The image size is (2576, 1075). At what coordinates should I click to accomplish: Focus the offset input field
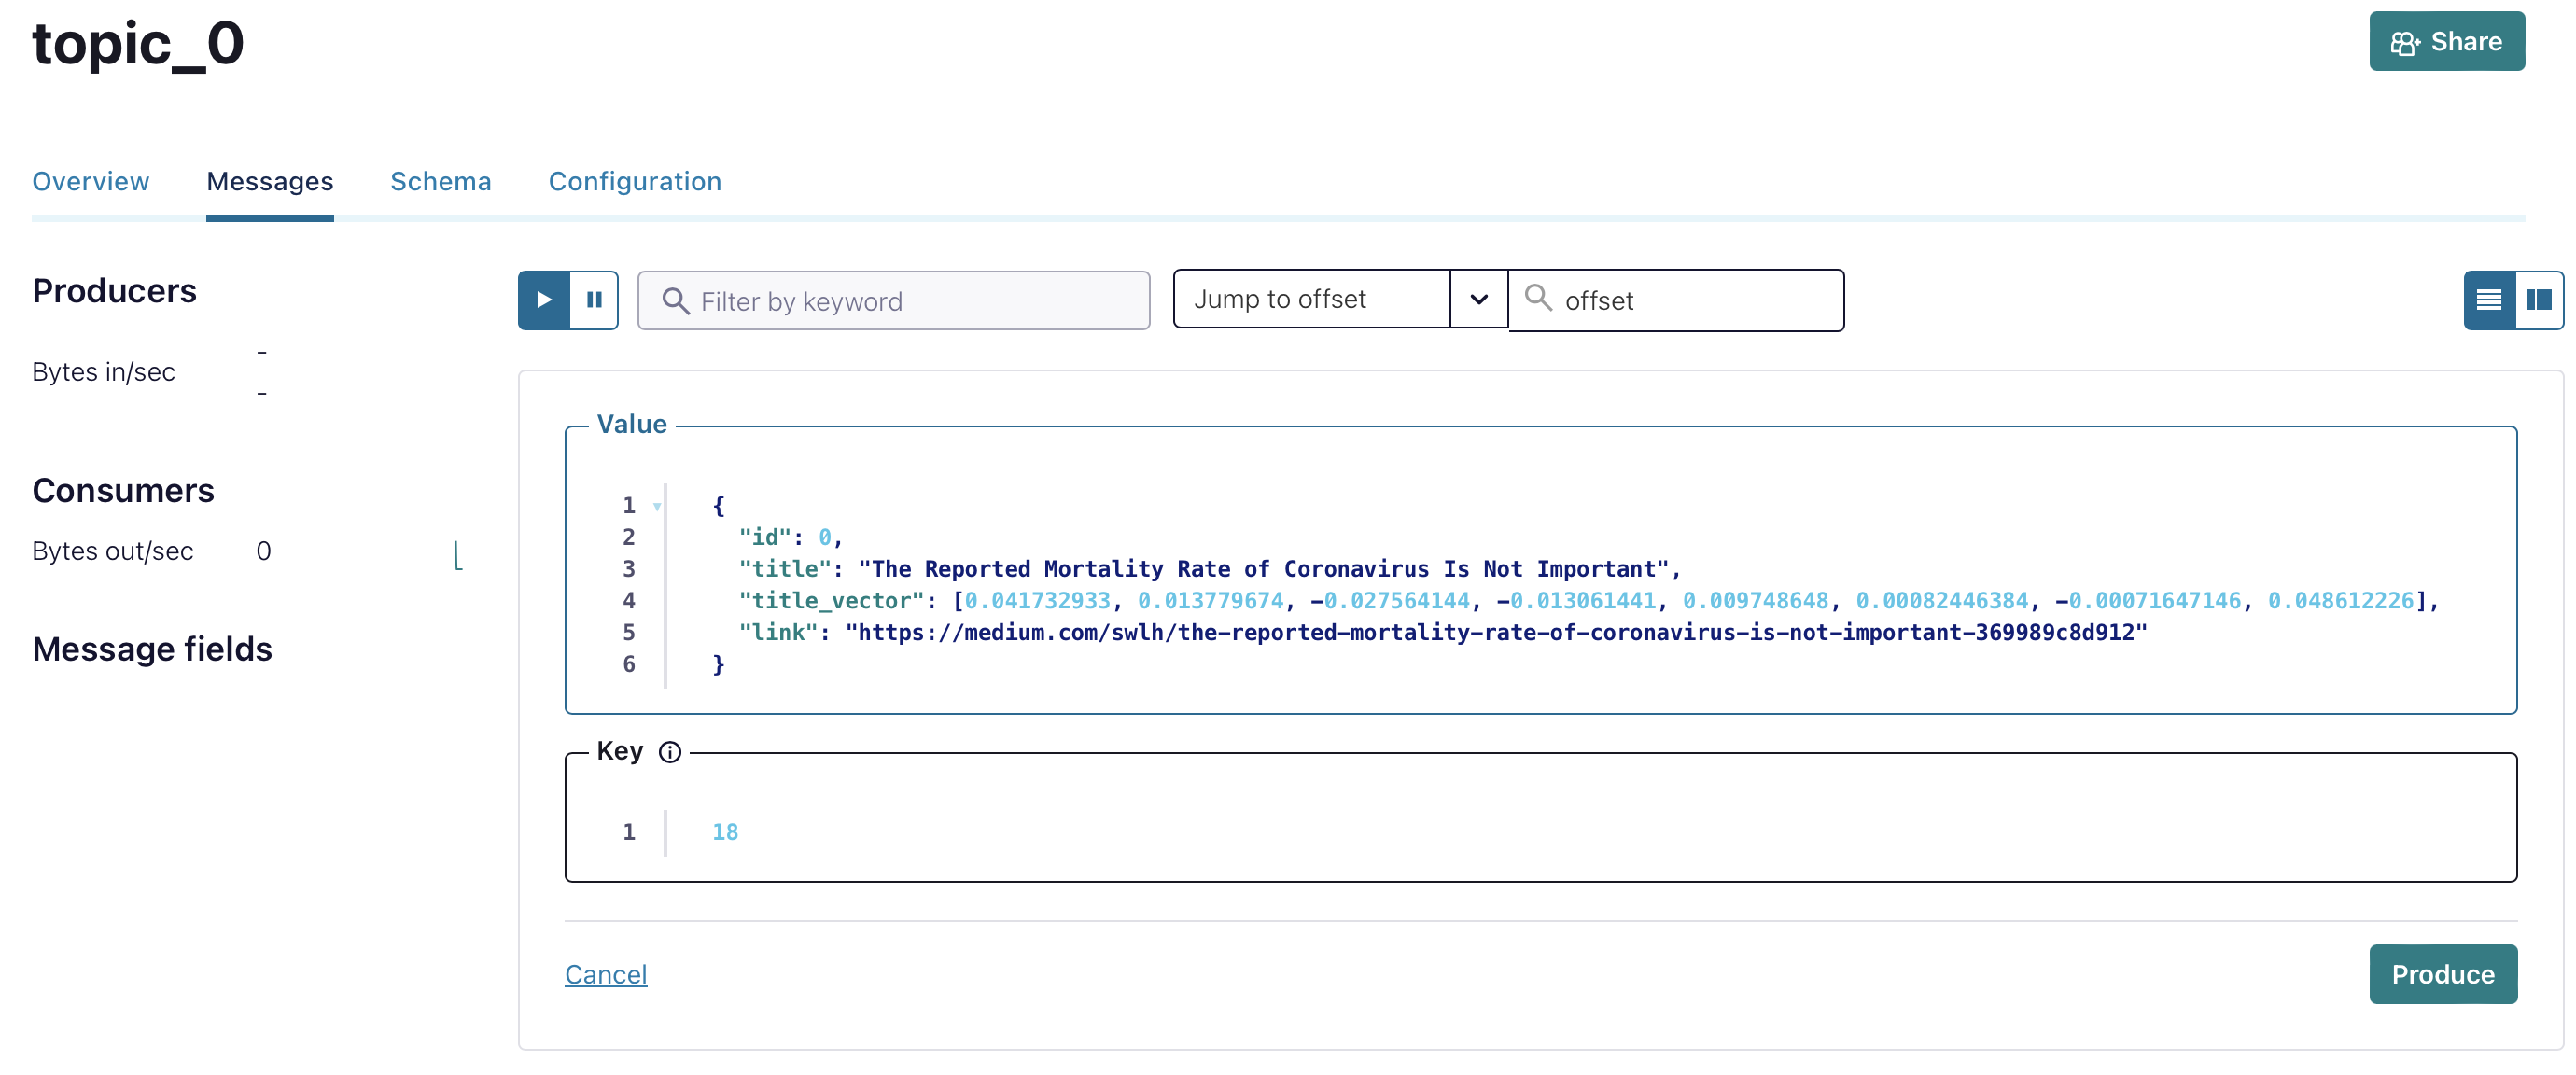coord(1677,301)
